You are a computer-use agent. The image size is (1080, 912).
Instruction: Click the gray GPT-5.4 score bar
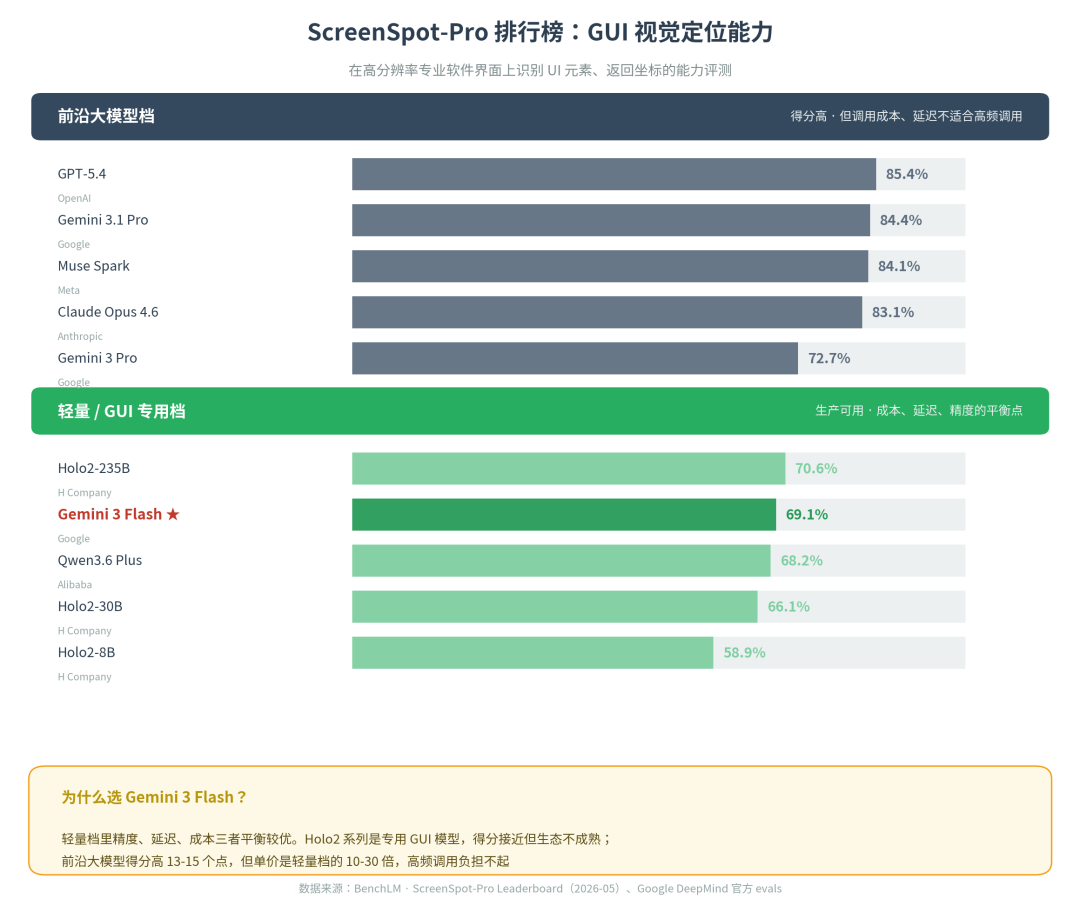614,174
